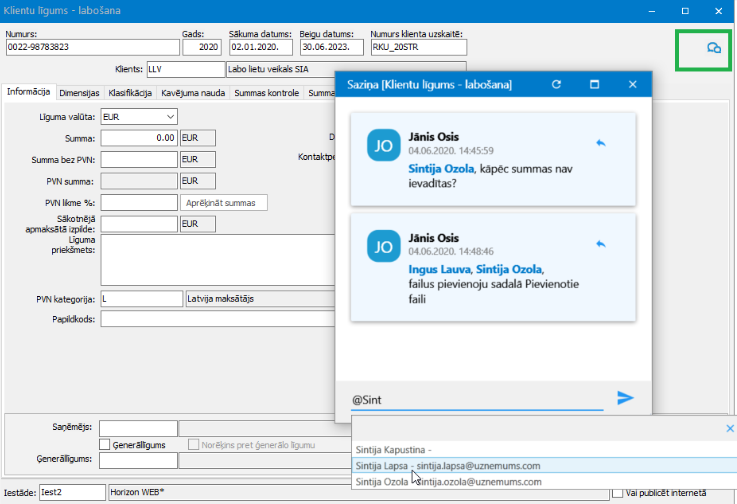The height and width of the screenshot is (504, 737).
Task: Check Norēķins pret ģenerālo līgumu option
Action: coord(192,444)
